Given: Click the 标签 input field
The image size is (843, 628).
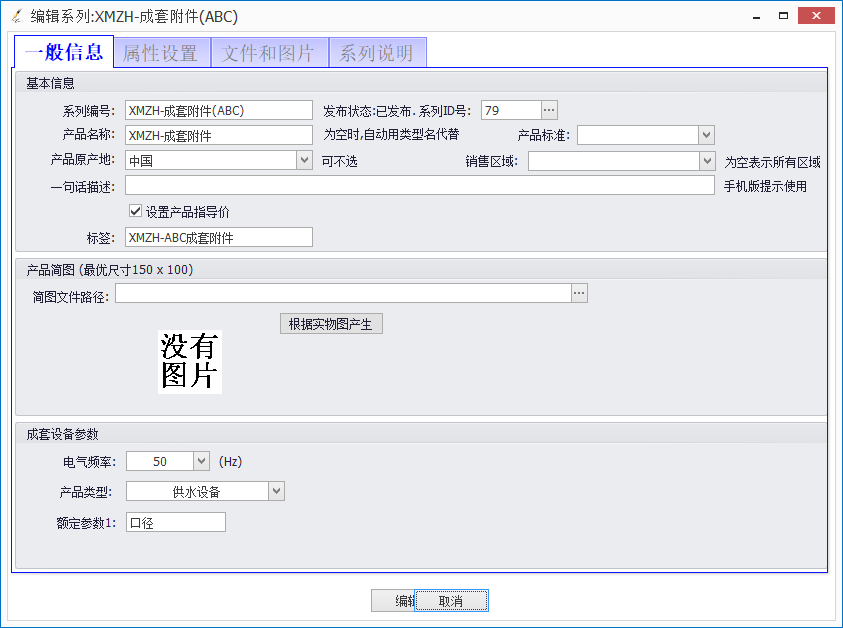Looking at the screenshot, I should tap(219, 237).
